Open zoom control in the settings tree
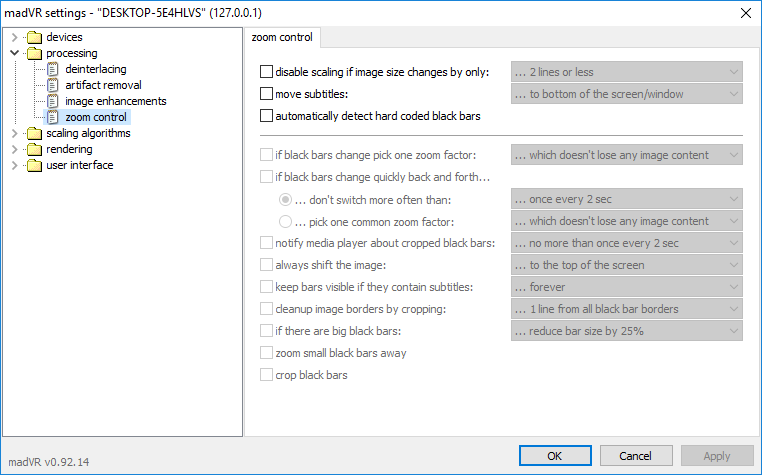This screenshot has height=475, width=762. (x=96, y=117)
